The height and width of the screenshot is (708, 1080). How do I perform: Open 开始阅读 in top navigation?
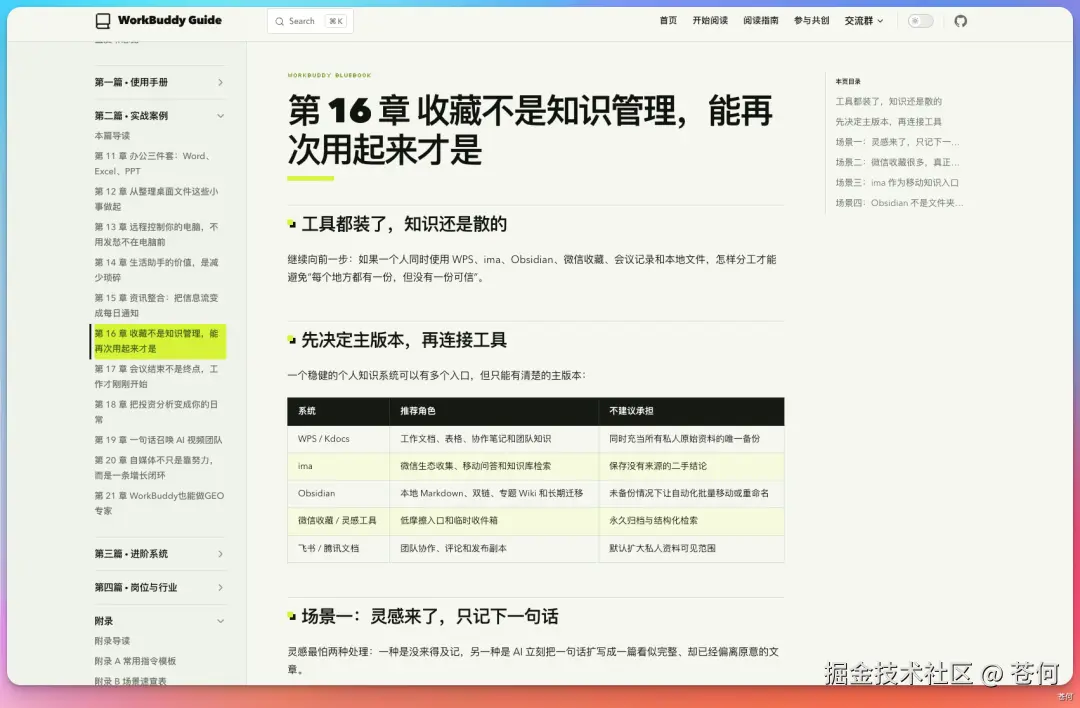pos(710,21)
